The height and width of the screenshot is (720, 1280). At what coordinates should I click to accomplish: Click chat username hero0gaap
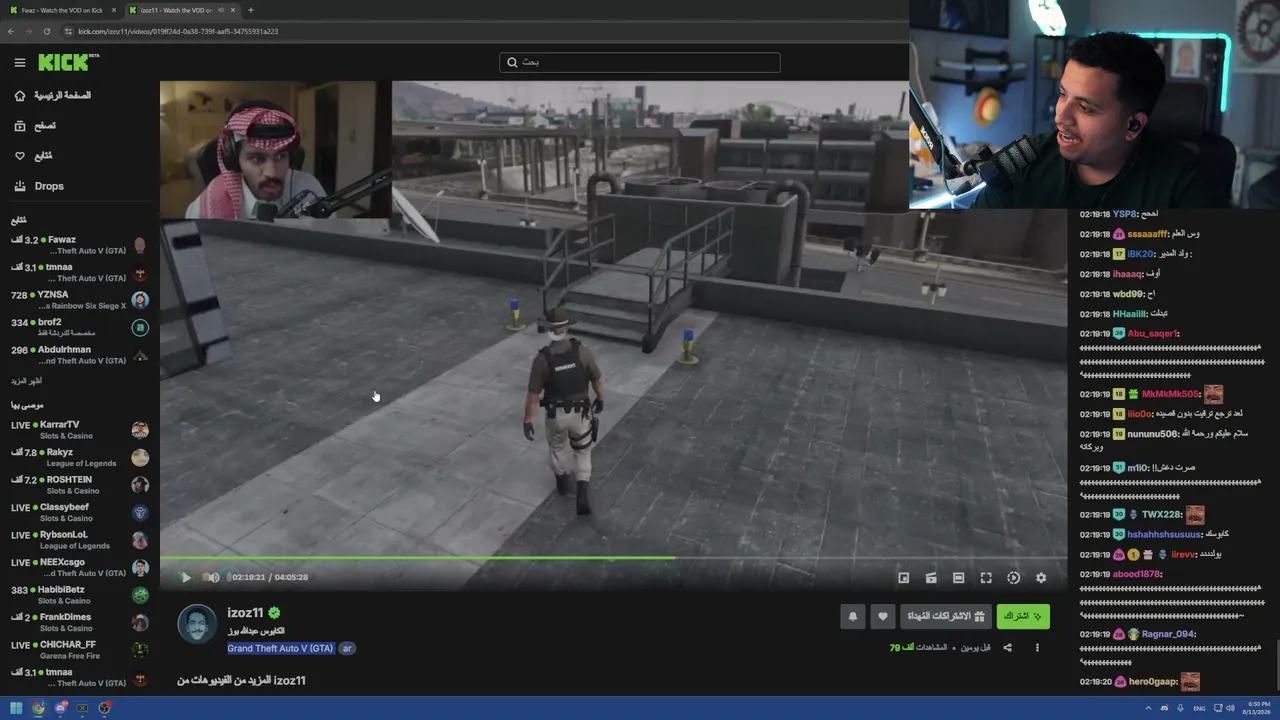pos(1152,682)
